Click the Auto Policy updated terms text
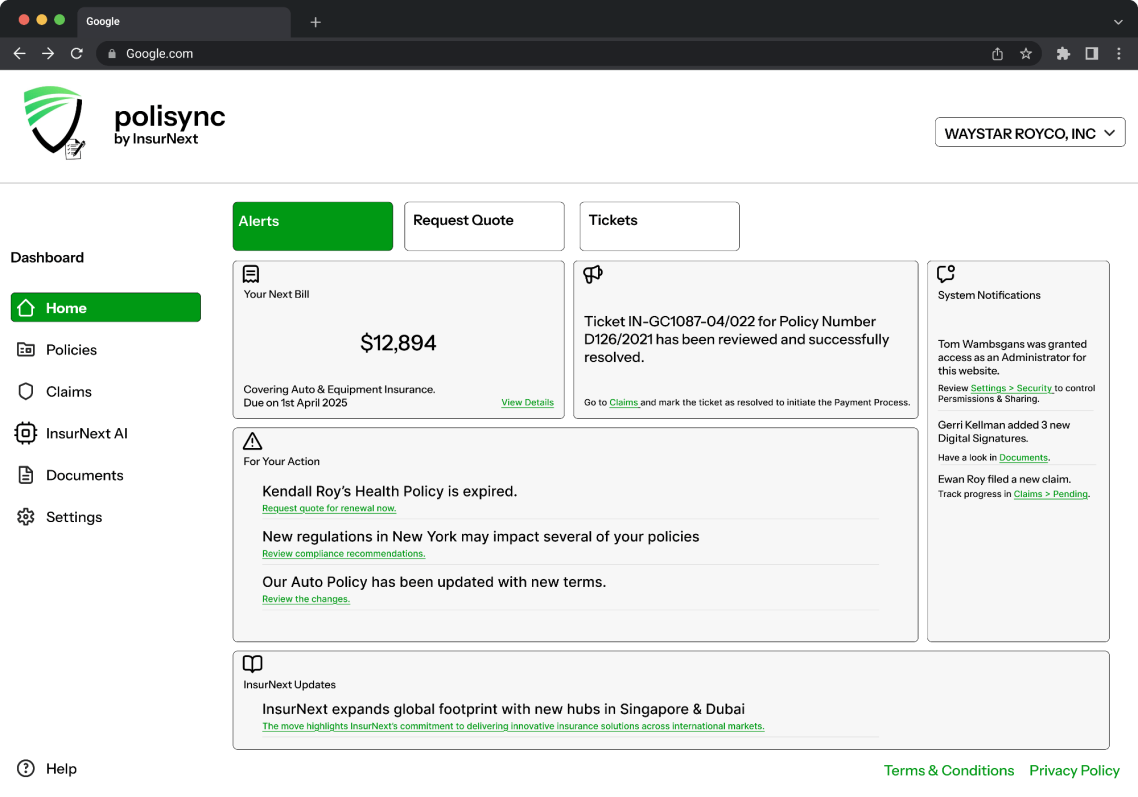Viewport: 1138px width, 797px height. (434, 582)
